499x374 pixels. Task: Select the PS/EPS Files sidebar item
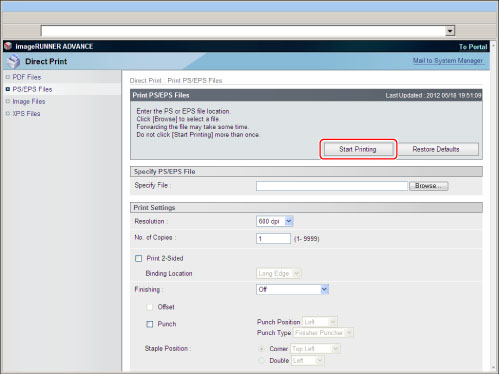pos(32,89)
